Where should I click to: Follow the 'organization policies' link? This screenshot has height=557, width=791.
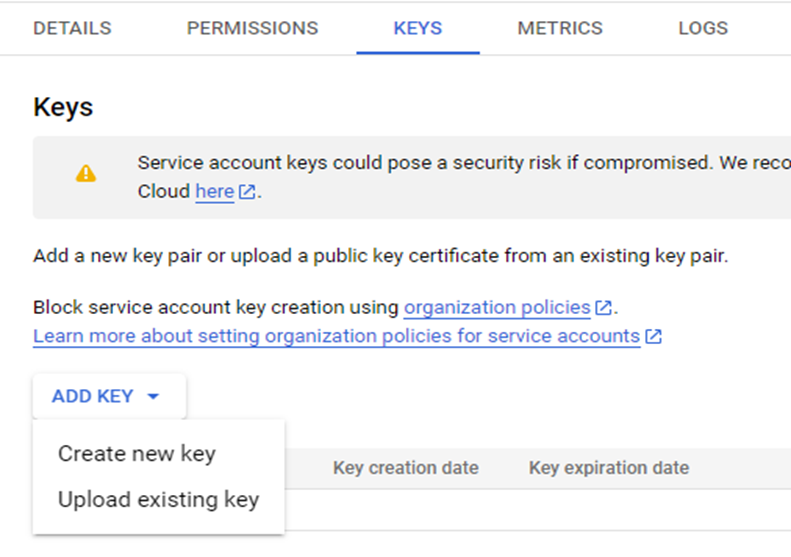click(x=497, y=307)
